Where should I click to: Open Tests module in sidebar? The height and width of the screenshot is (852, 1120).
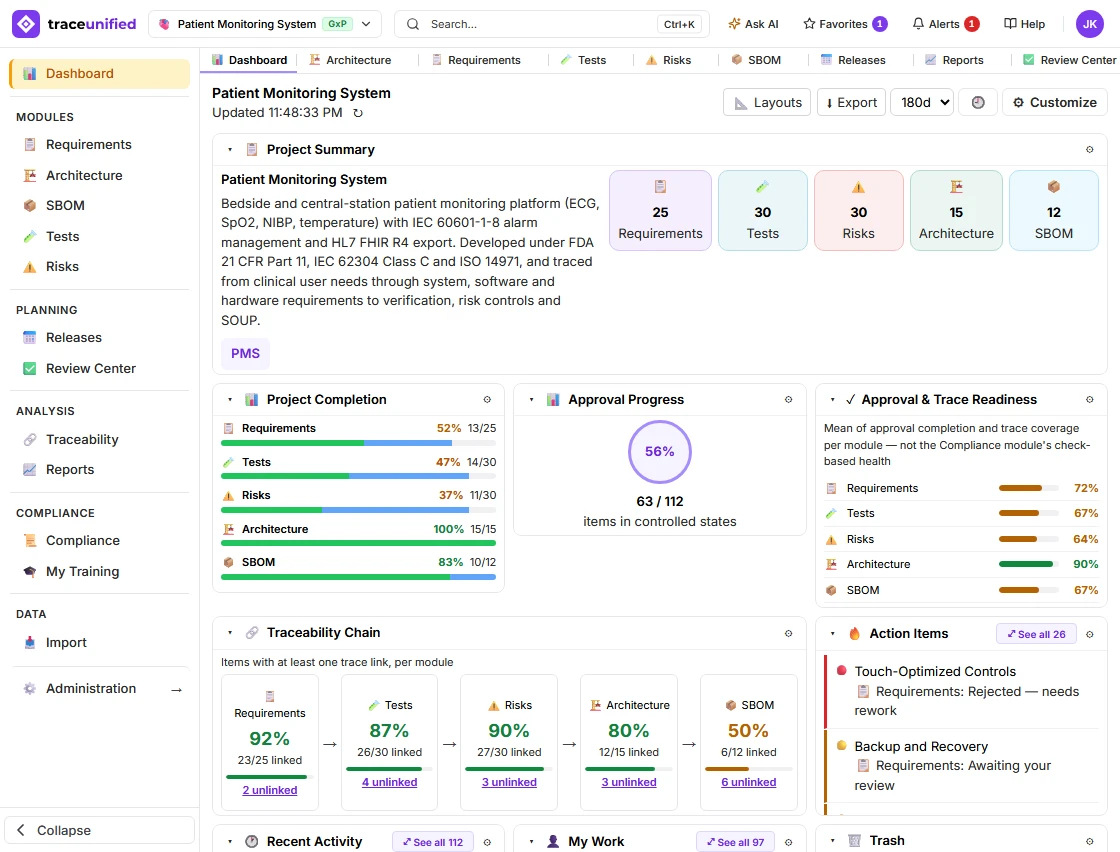point(99,236)
